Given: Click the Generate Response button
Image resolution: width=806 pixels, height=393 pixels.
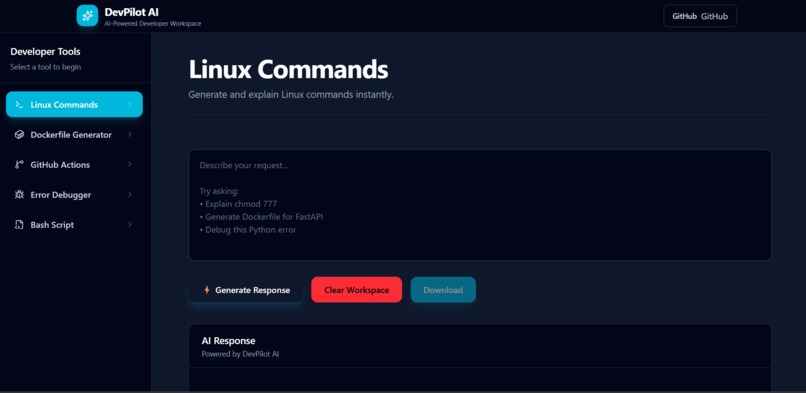Looking at the screenshot, I should click(x=246, y=290).
